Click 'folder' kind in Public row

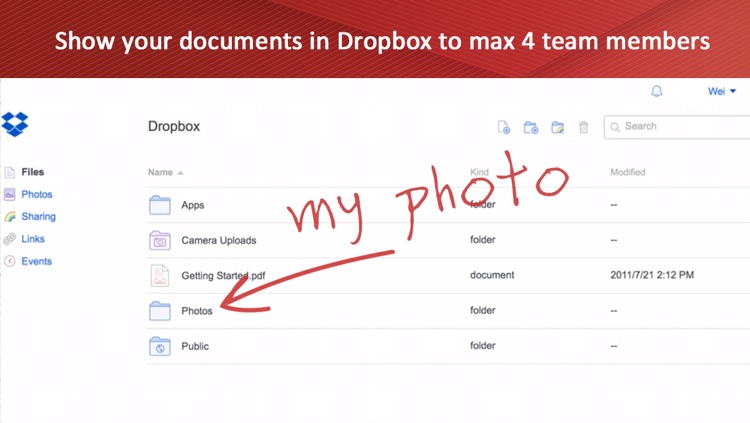pos(483,345)
